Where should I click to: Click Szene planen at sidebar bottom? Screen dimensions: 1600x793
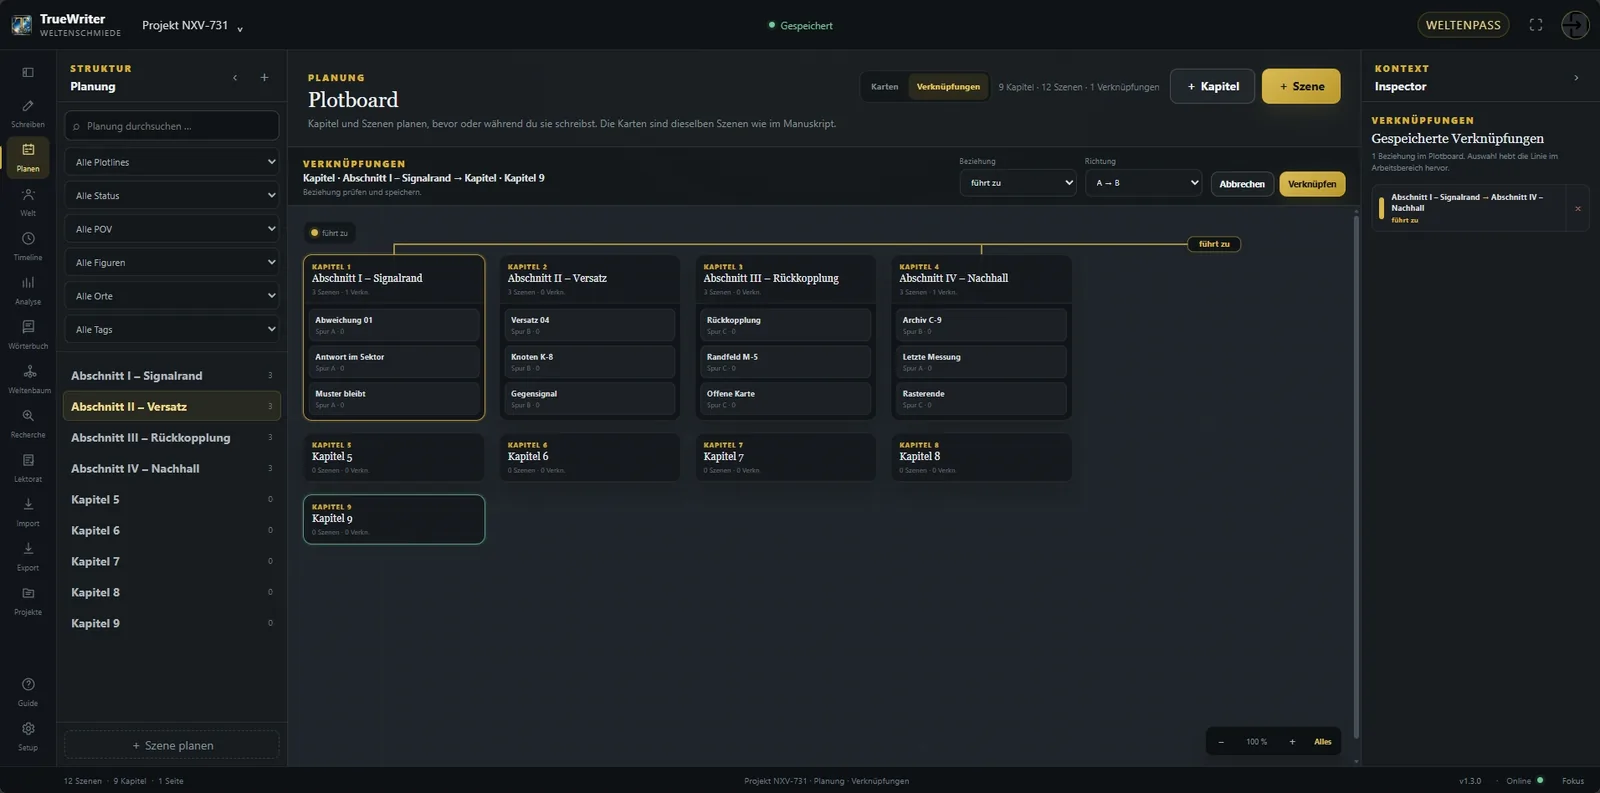[x=172, y=746]
